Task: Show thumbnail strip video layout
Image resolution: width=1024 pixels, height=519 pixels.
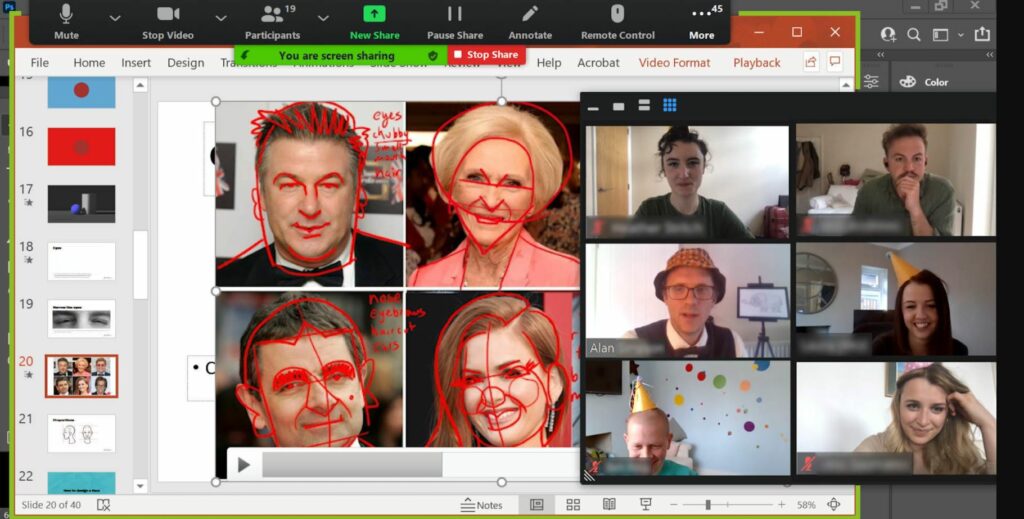Action: point(644,106)
